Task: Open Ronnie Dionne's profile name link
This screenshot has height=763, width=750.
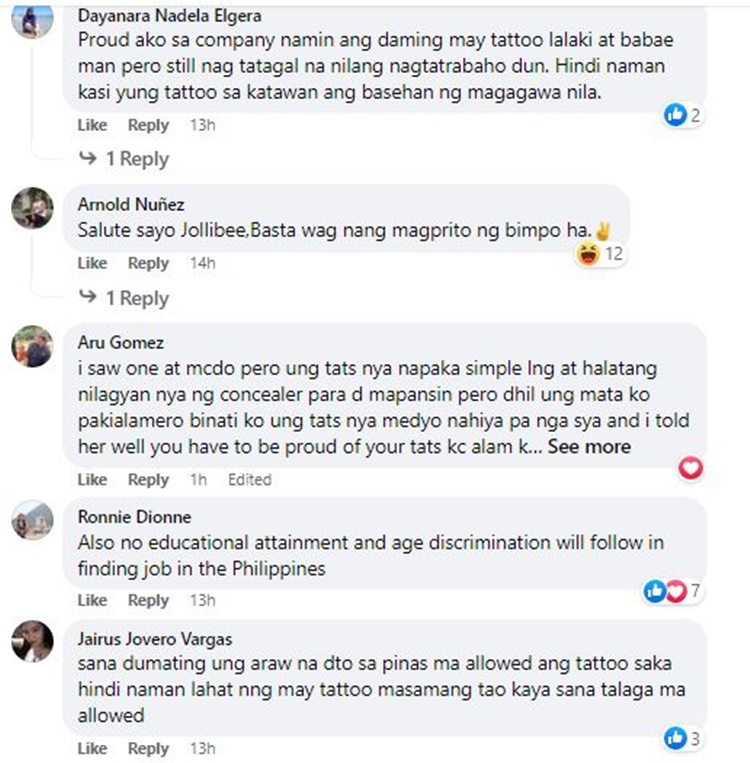Action: coord(134,517)
